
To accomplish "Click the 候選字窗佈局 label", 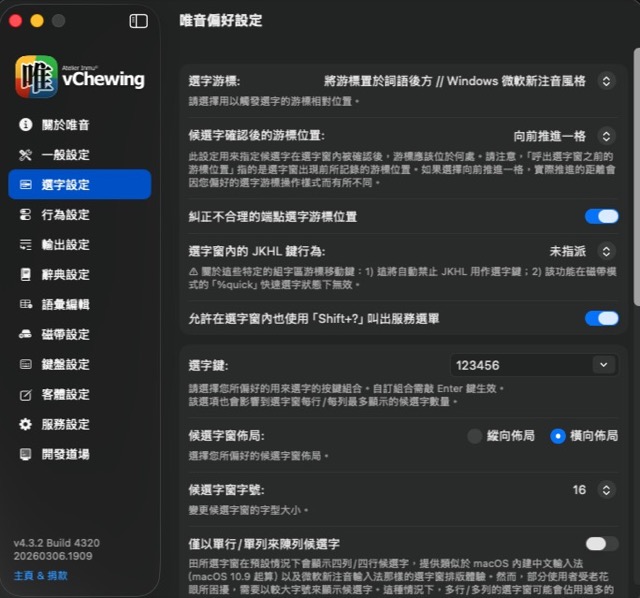I will tap(227, 436).
